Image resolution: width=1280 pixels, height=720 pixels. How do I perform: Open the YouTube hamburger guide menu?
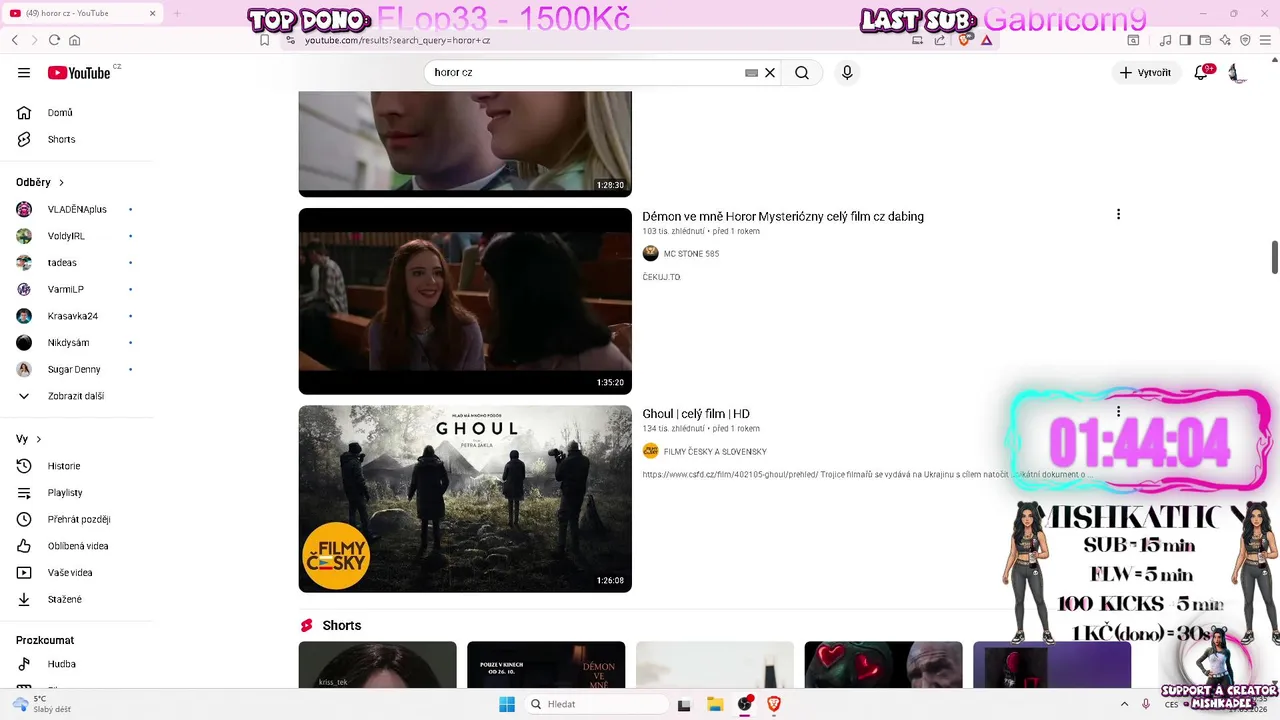24,72
